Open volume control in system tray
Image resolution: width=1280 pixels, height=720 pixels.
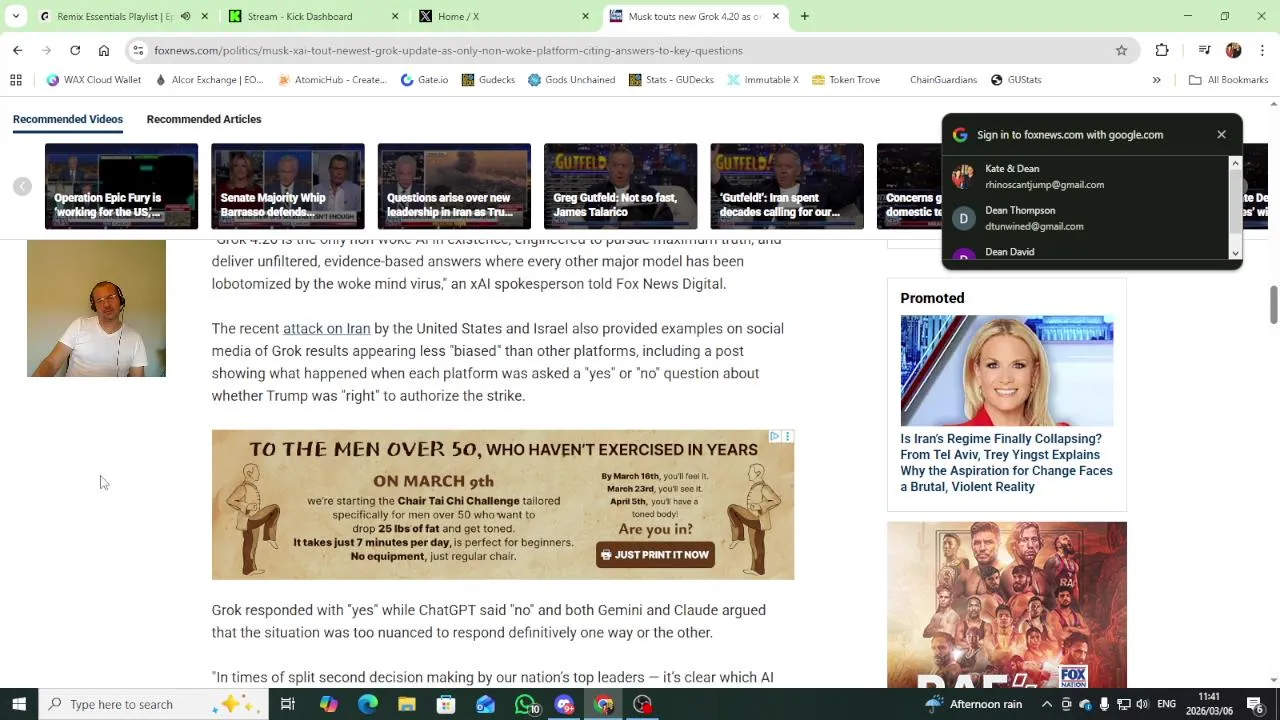(x=1142, y=704)
